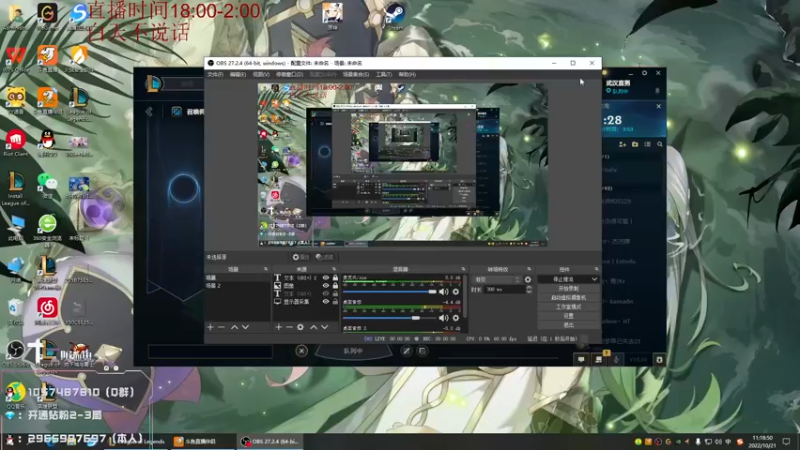800x450 pixels.
Task: Mute the second audio mixer channel 桌面音频
Action: tap(443, 317)
